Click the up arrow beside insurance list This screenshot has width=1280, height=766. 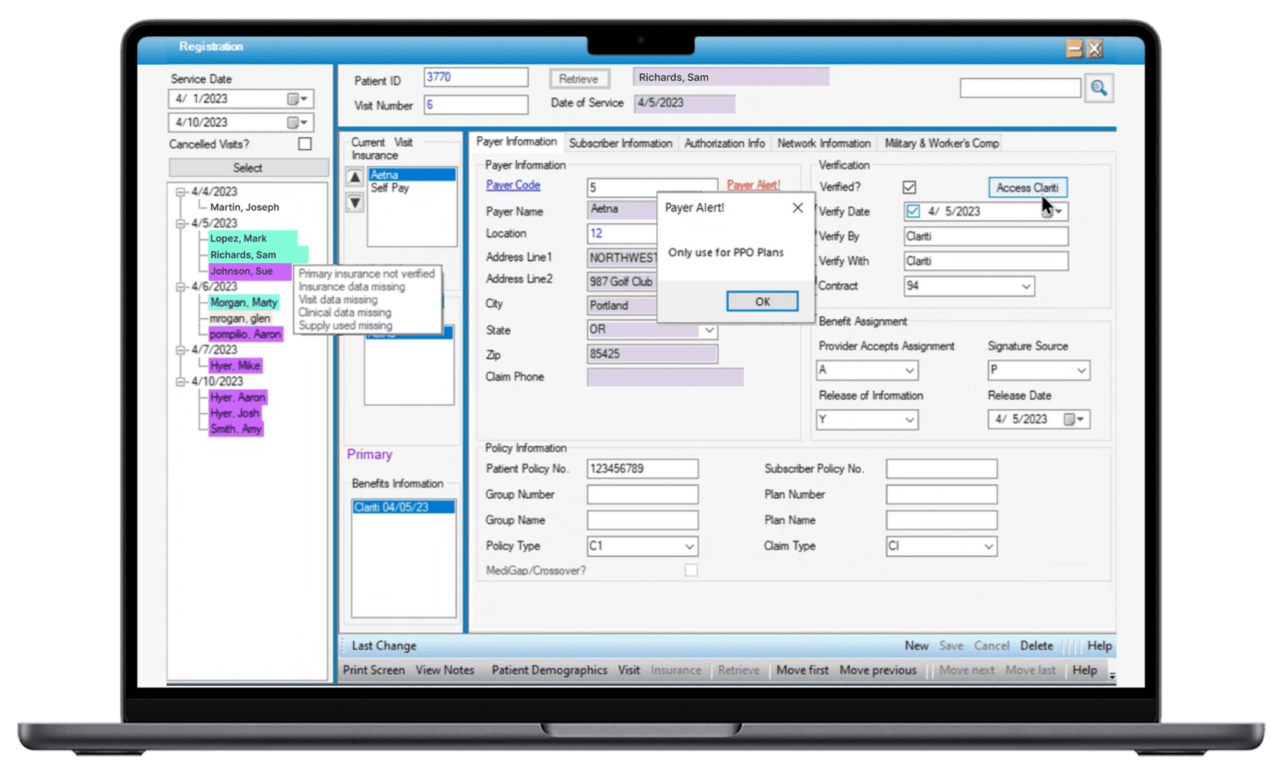coord(354,178)
